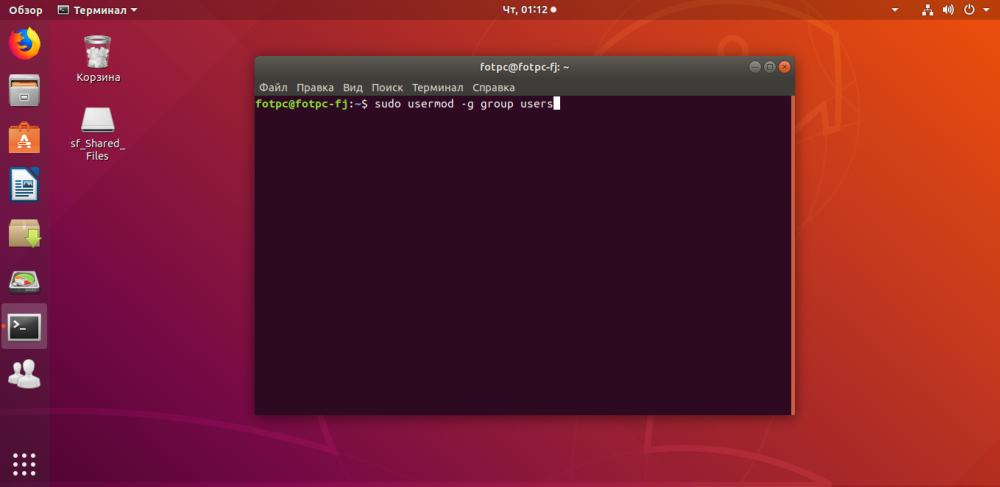Click the package installer box icon in dock
1000x487 pixels.
tap(24, 233)
